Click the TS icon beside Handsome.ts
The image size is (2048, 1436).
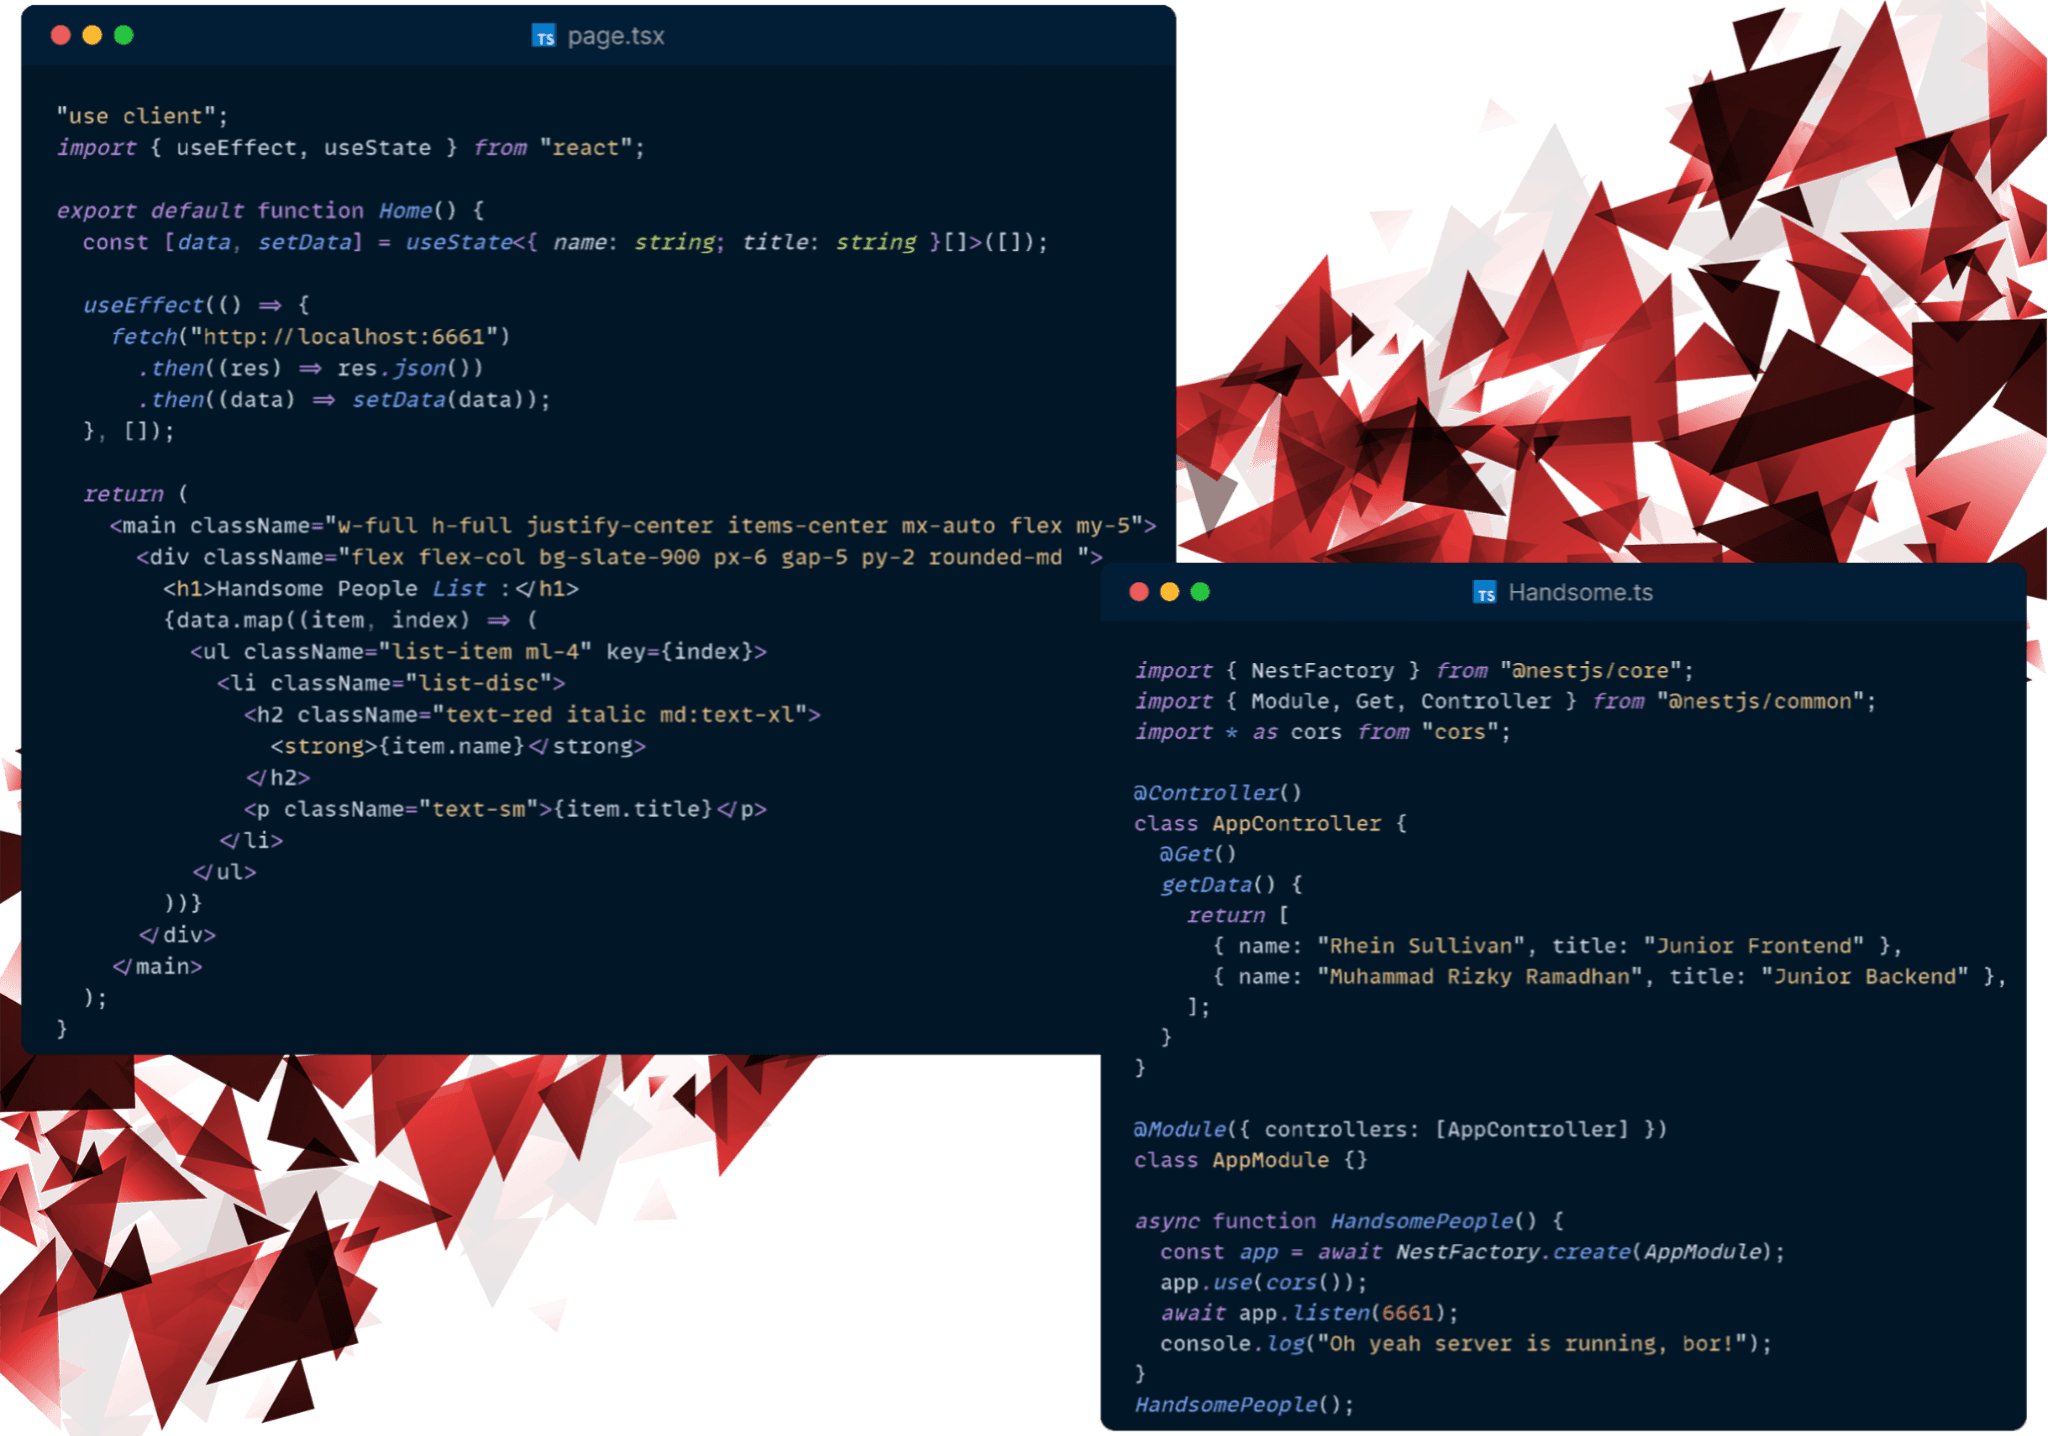1485,593
